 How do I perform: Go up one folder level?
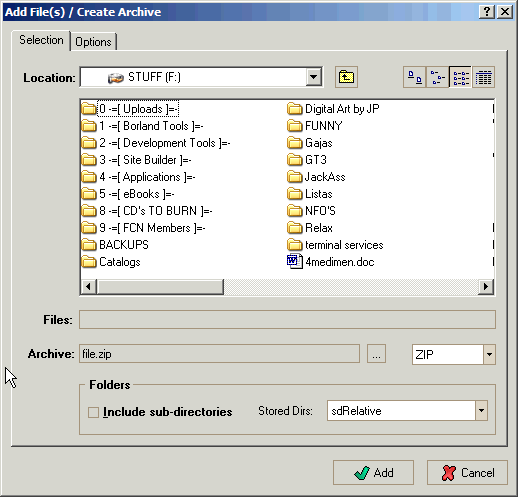point(346,77)
